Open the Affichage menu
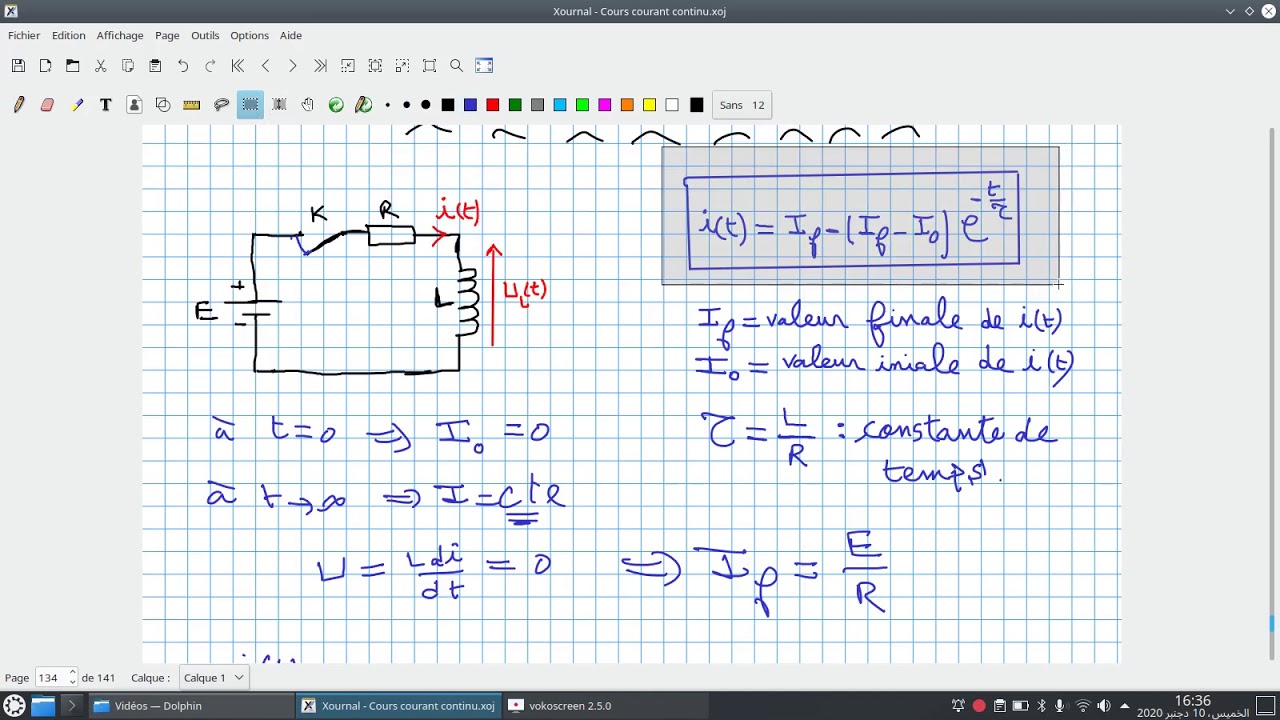The height and width of the screenshot is (720, 1280). coord(120,35)
